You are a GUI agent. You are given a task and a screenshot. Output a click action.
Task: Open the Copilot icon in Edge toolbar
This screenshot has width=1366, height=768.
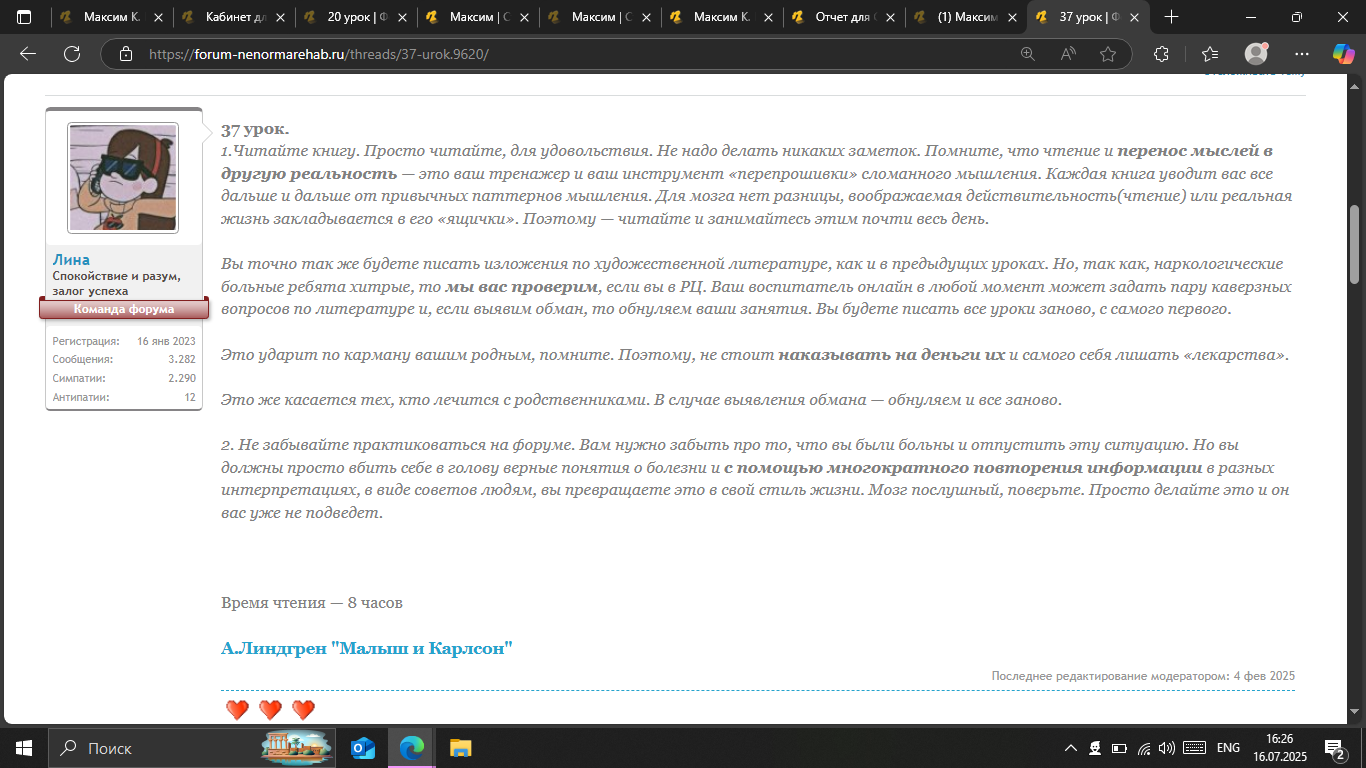(1343, 54)
